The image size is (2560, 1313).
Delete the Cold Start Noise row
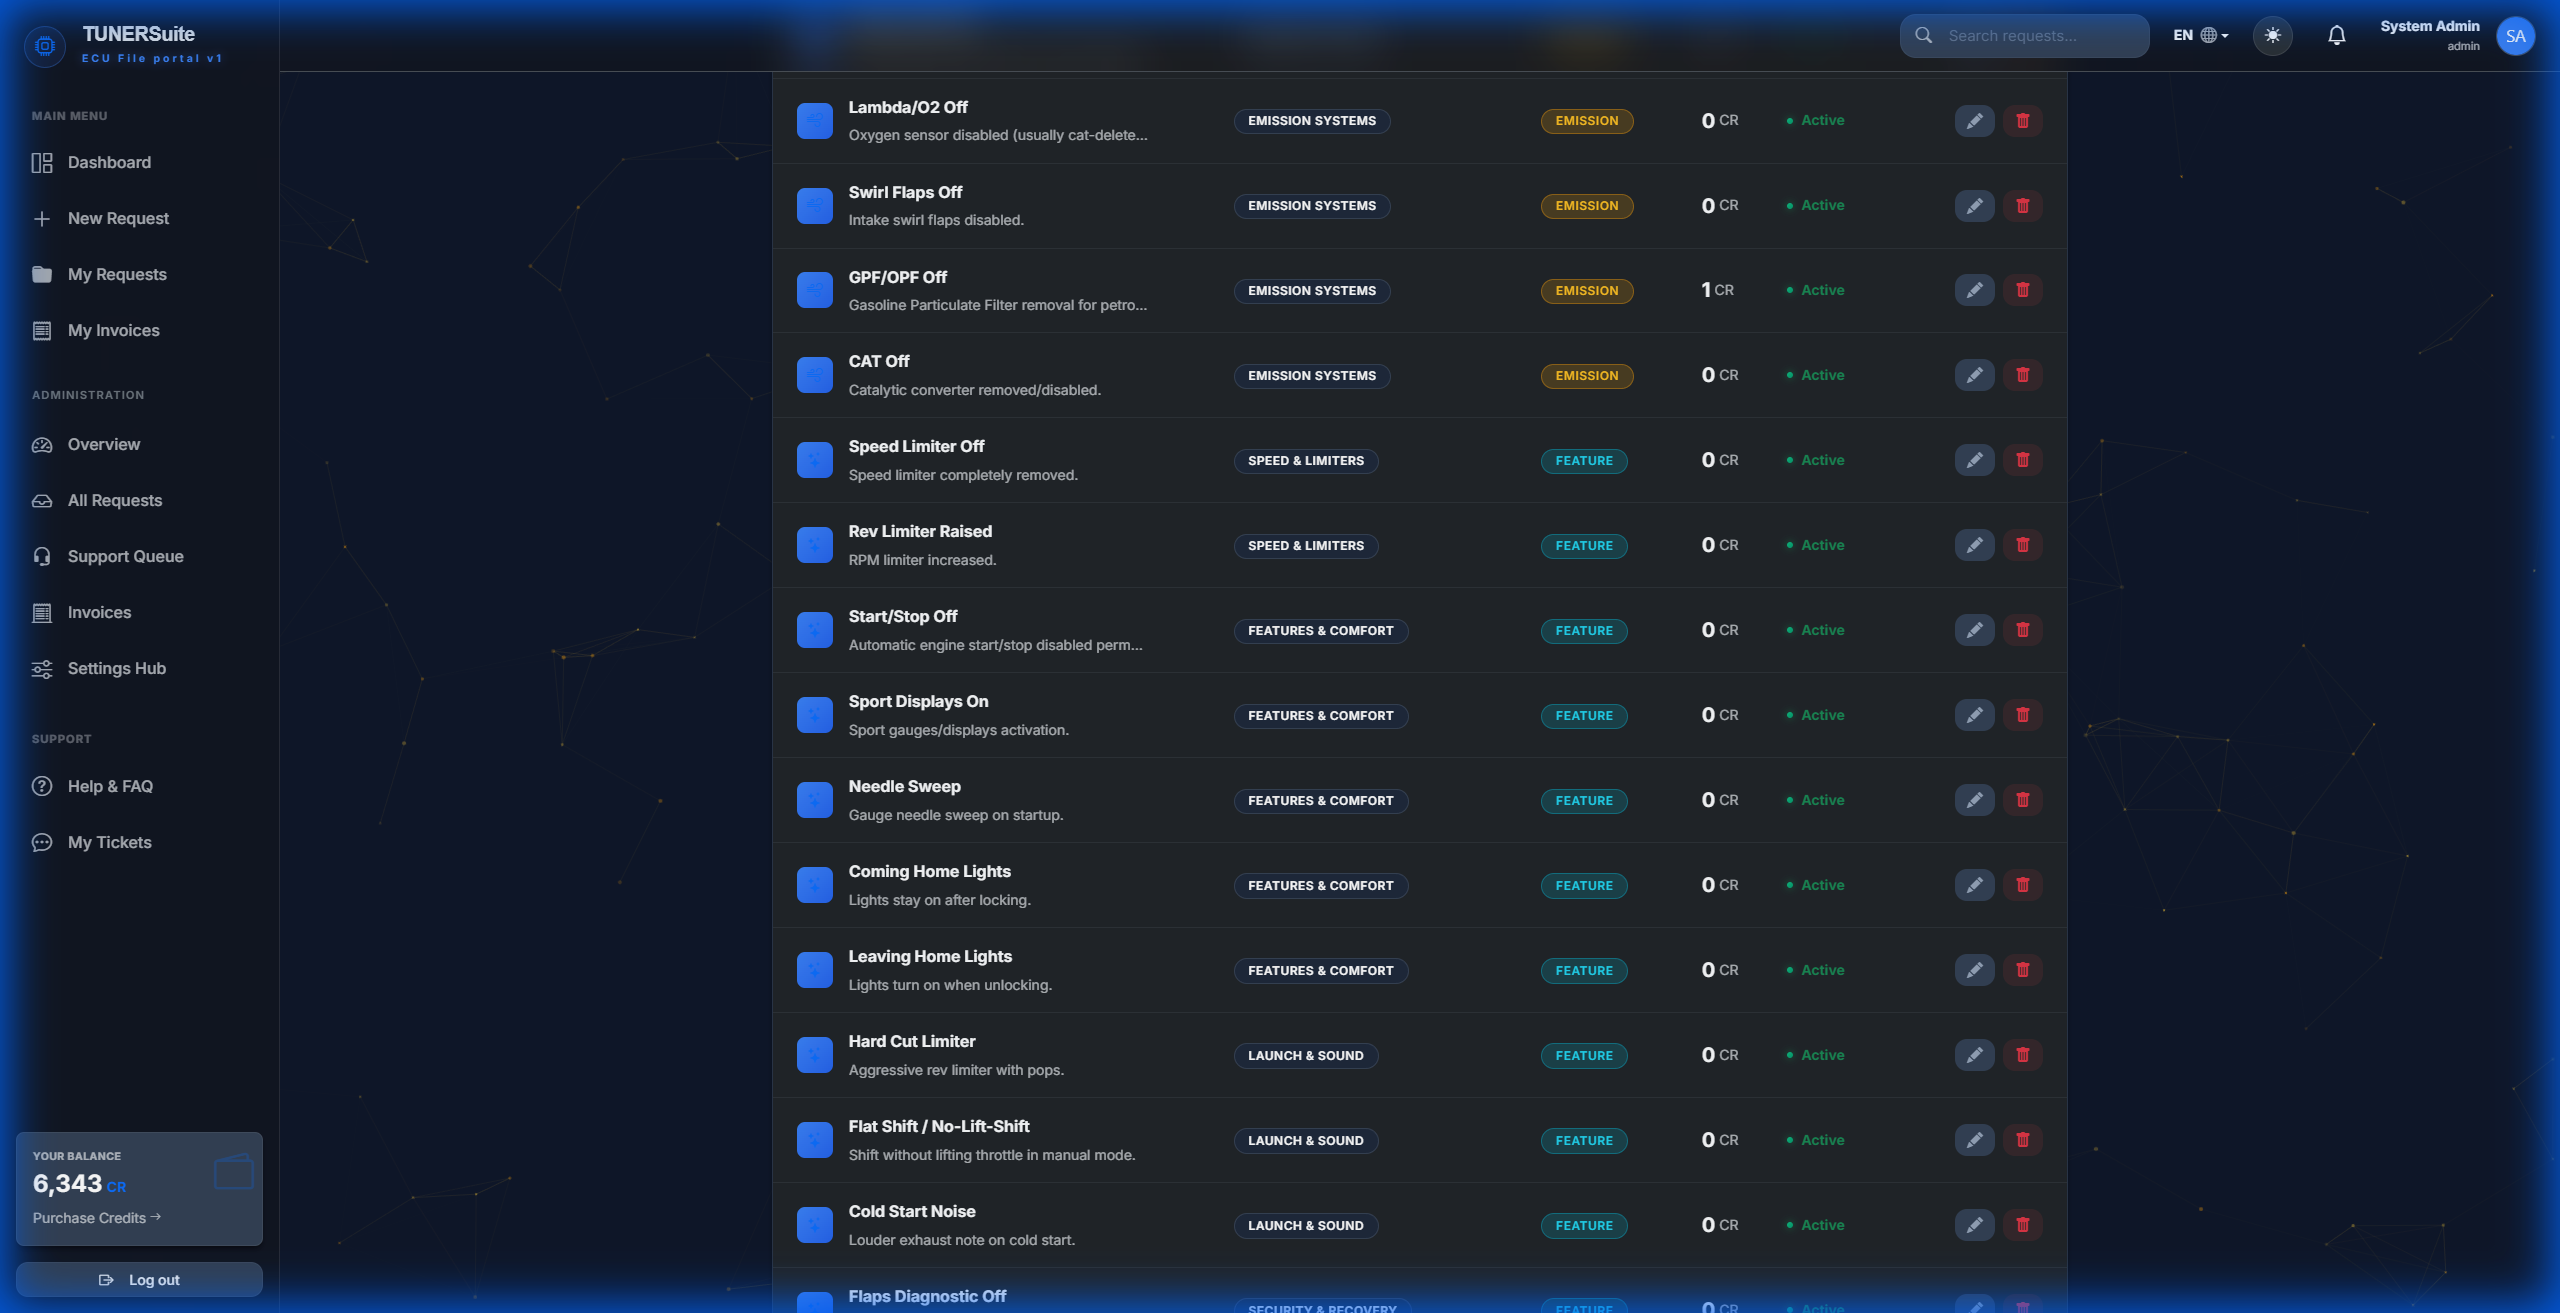[x=2022, y=1226]
